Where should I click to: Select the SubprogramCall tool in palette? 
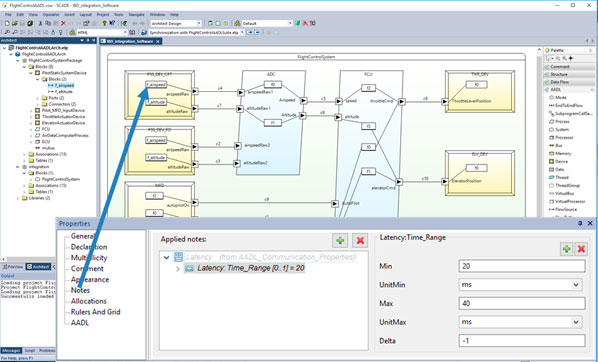pyautogui.click(x=571, y=113)
